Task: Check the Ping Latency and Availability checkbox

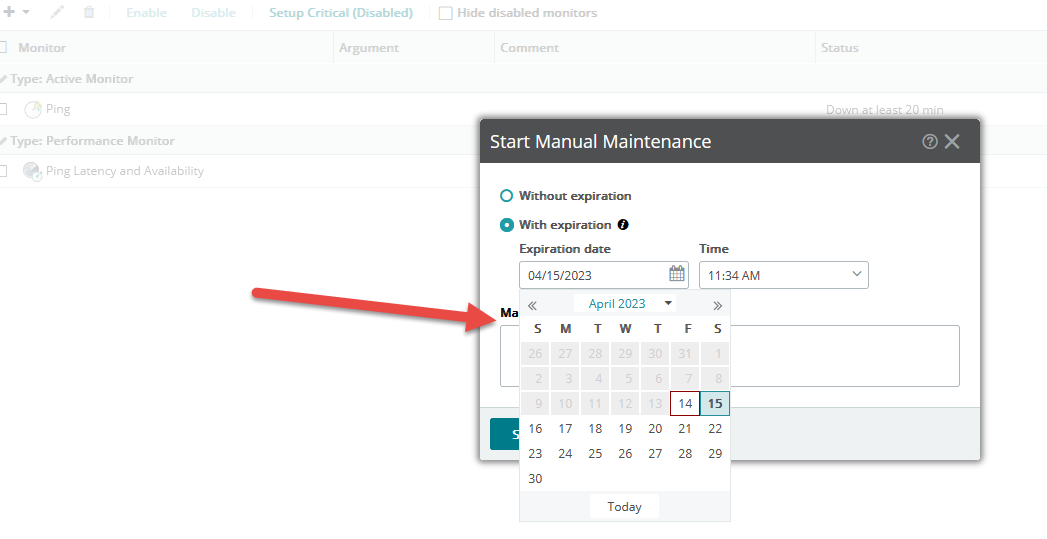Action: [3, 171]
